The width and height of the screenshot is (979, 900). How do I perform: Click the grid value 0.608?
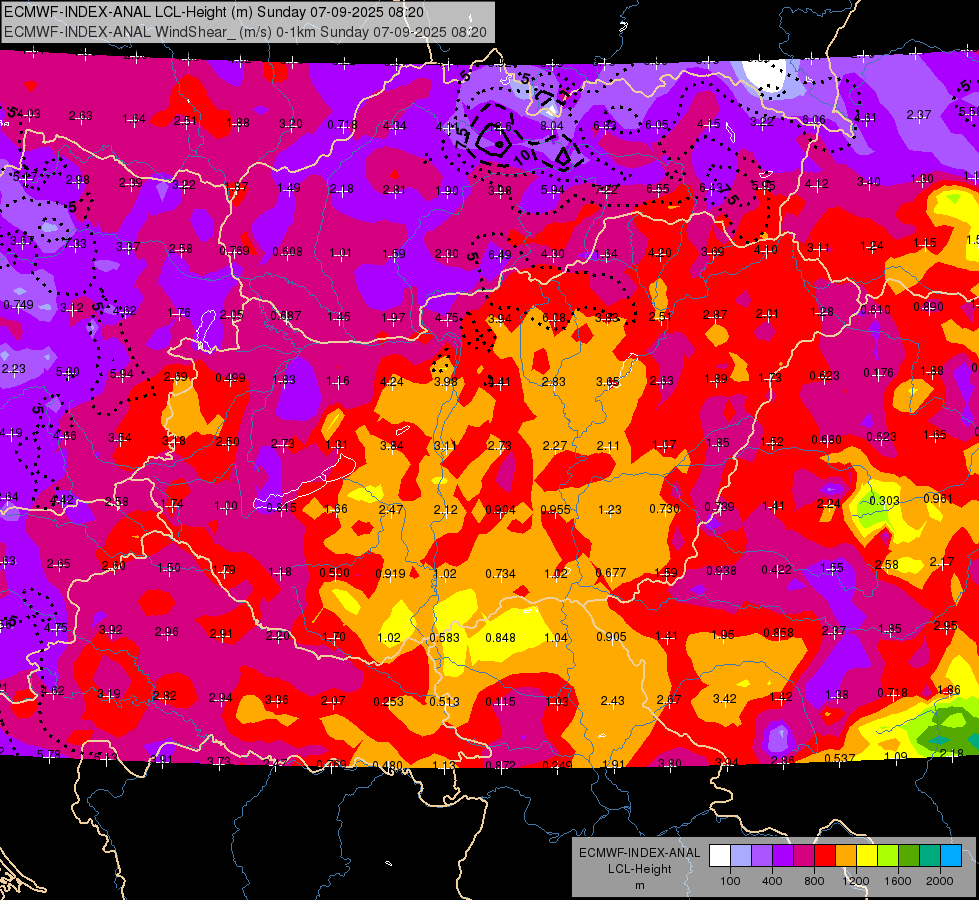pyautogui.click(x=288, y=252)
